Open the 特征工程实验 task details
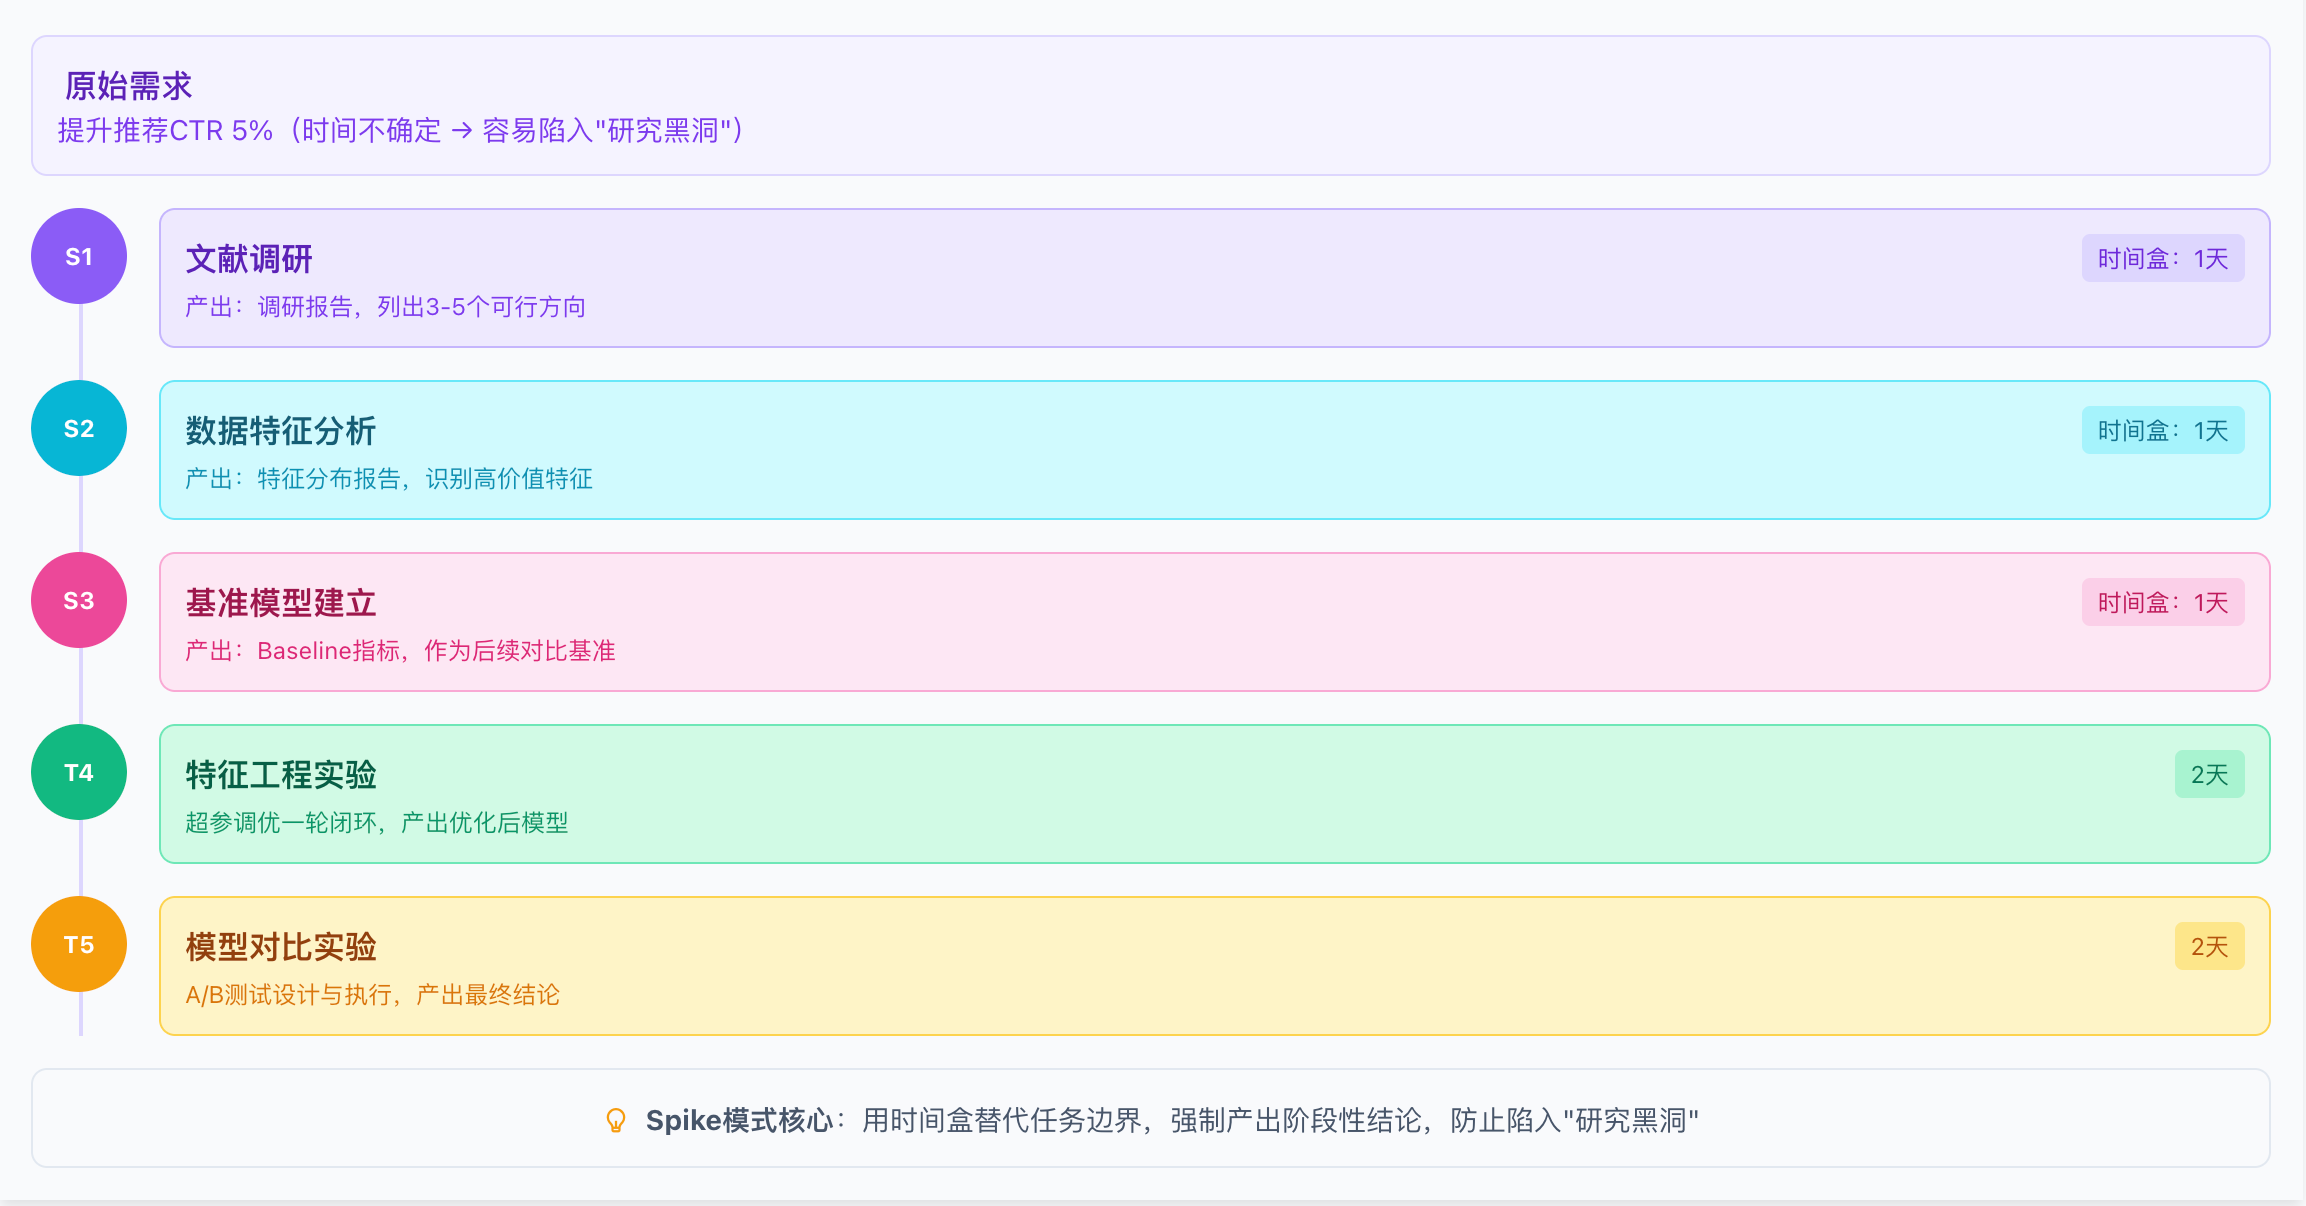 1200,794
